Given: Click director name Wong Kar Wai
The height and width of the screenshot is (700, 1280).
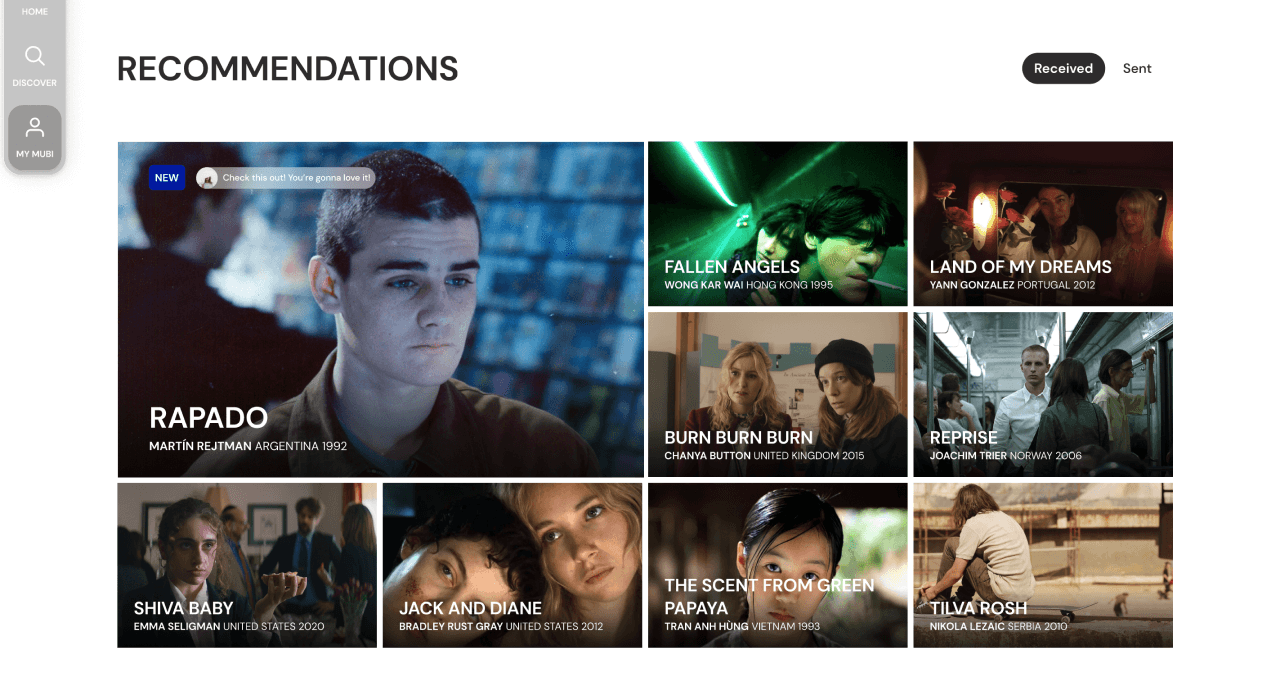Looking at the screenshot, I should 703,285.
